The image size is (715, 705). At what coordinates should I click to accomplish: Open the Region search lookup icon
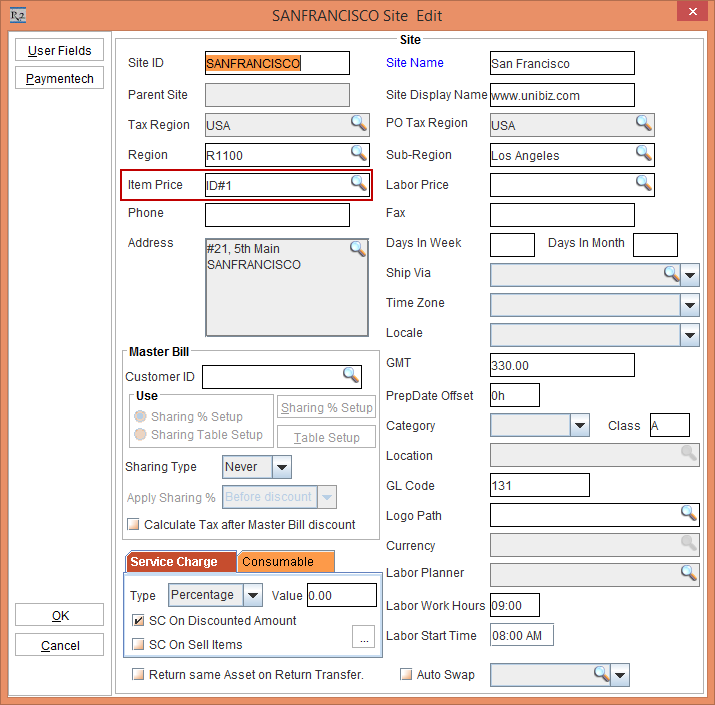click(357, 154)
